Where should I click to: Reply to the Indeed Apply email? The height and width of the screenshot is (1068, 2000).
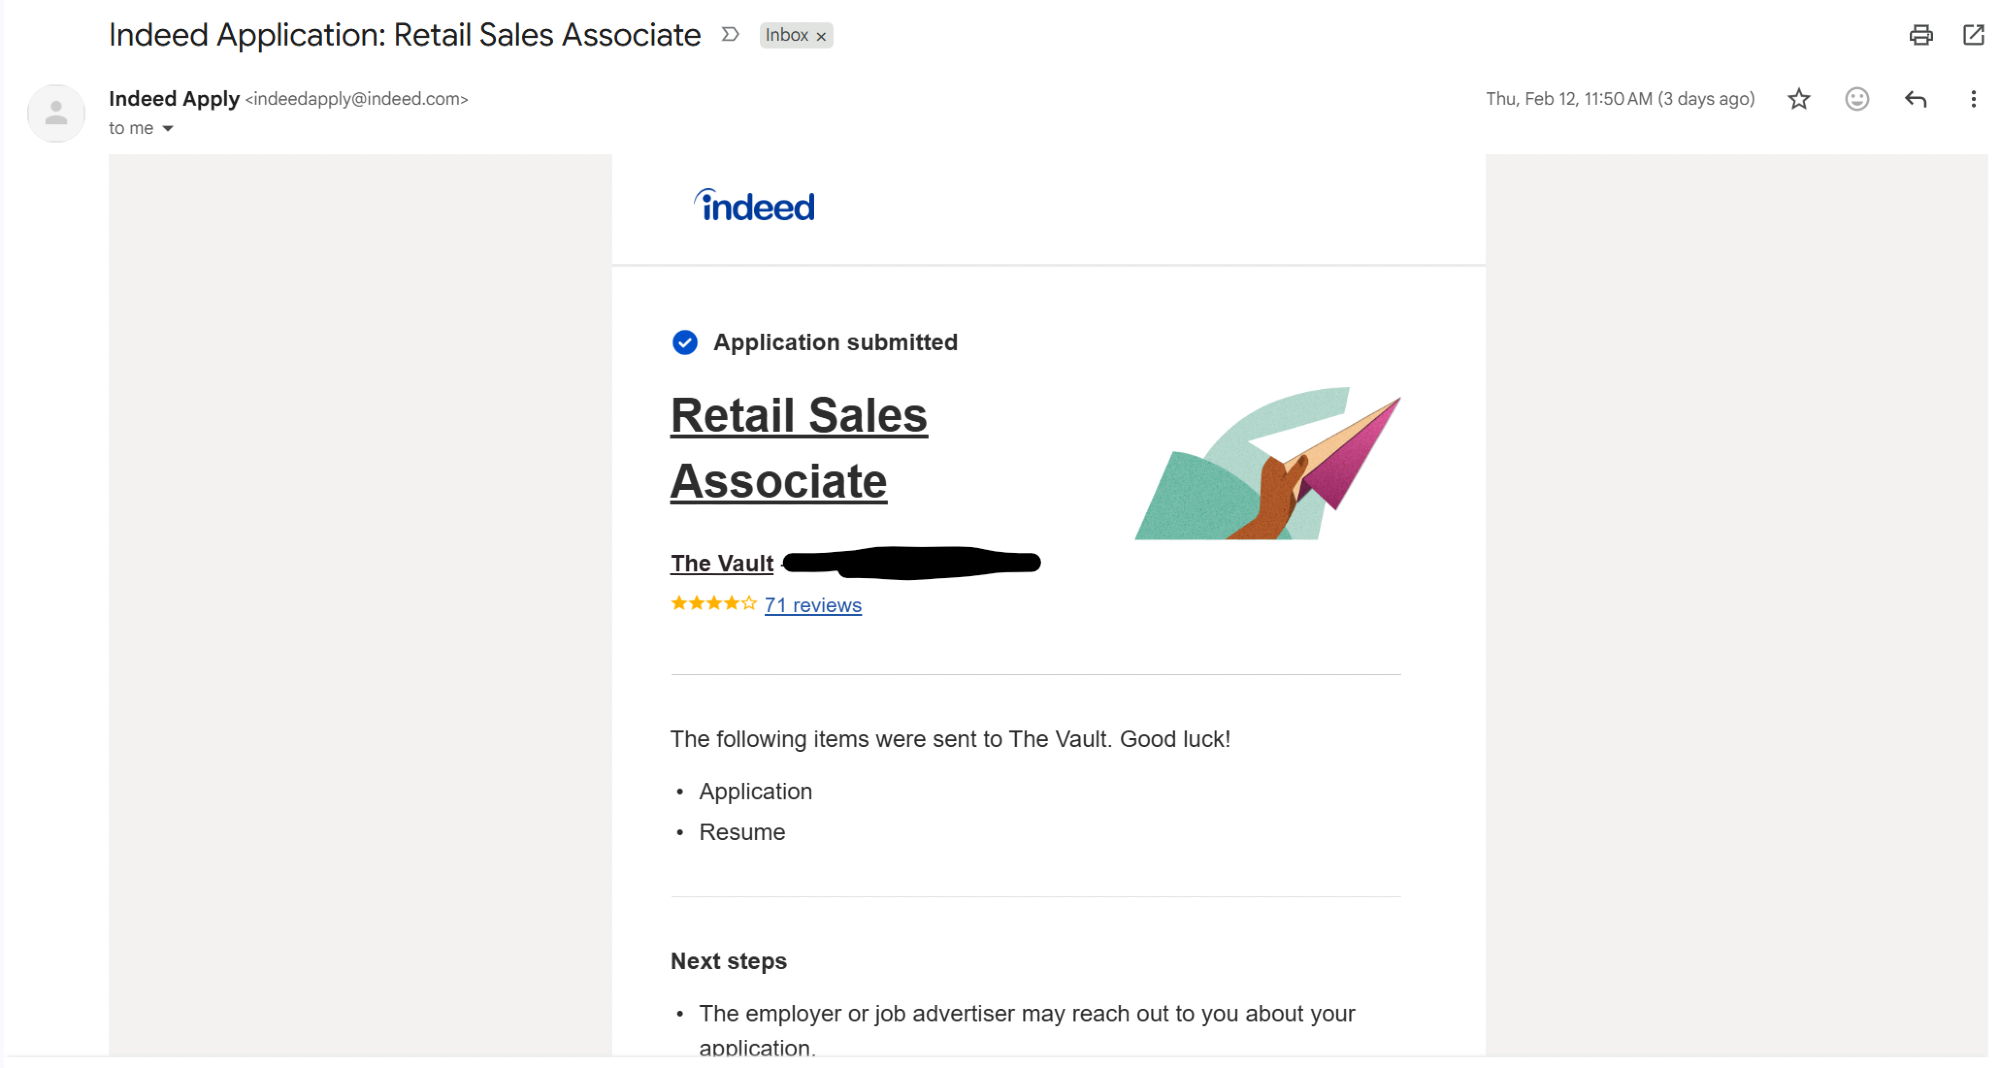tap(1915, 99)
